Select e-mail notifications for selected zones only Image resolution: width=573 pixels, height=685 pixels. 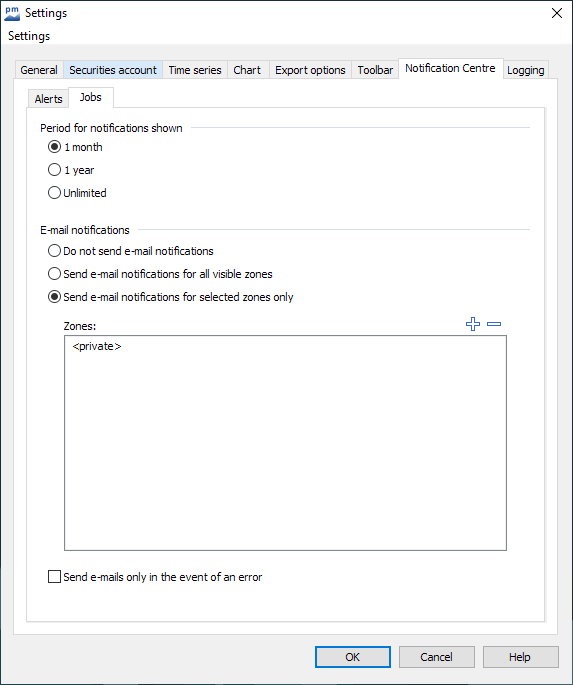click(x=54, y=297)
